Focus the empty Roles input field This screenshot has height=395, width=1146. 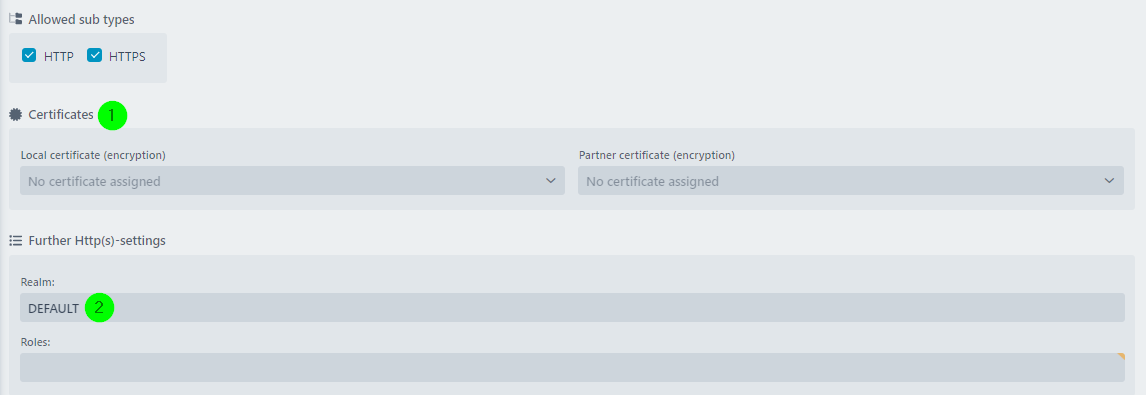click(572, 368)
